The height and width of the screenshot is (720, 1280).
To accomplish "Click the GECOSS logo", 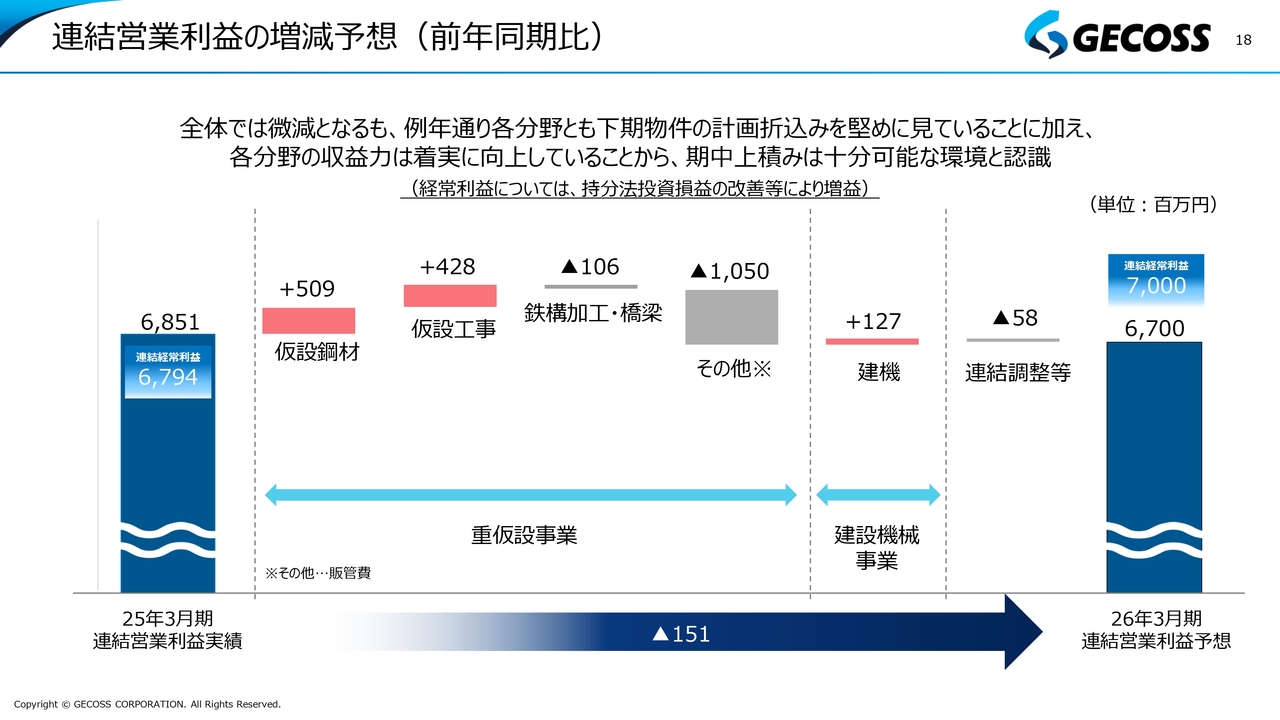I will click(1116, 38).
